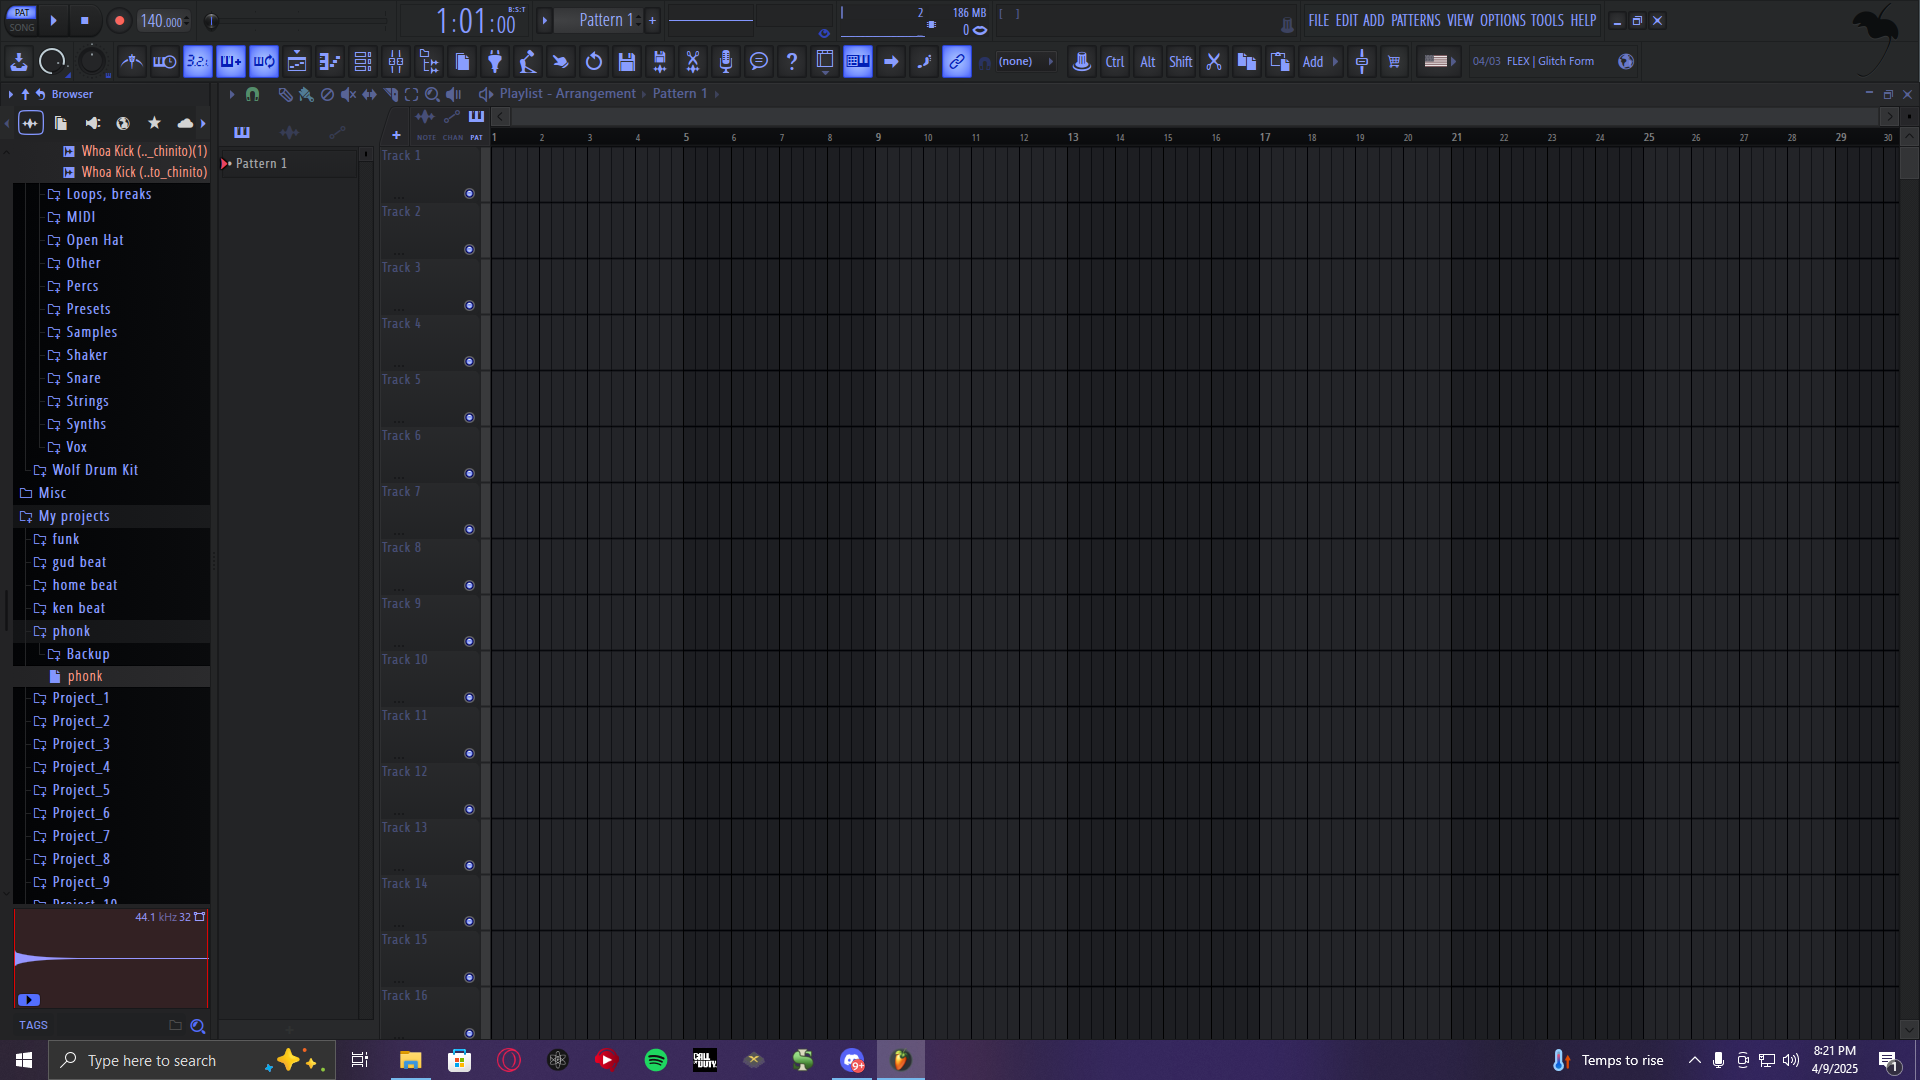1920x1080 pixels.
Task: Mute Track 1 with its toggle dot
Action: [x=469, y=194]
